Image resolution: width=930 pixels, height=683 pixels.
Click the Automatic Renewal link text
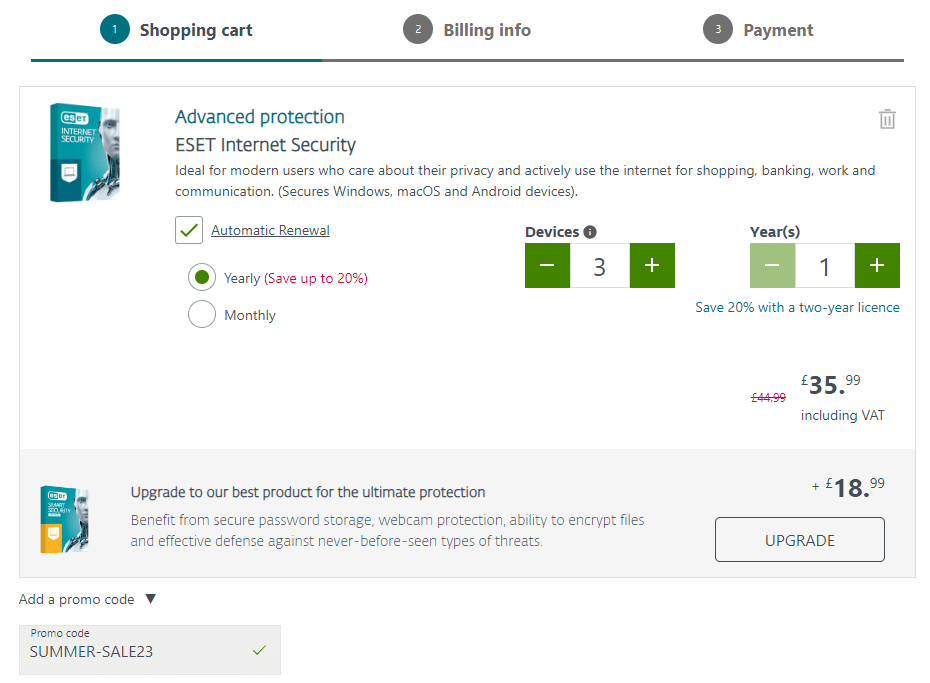point(269,230)
